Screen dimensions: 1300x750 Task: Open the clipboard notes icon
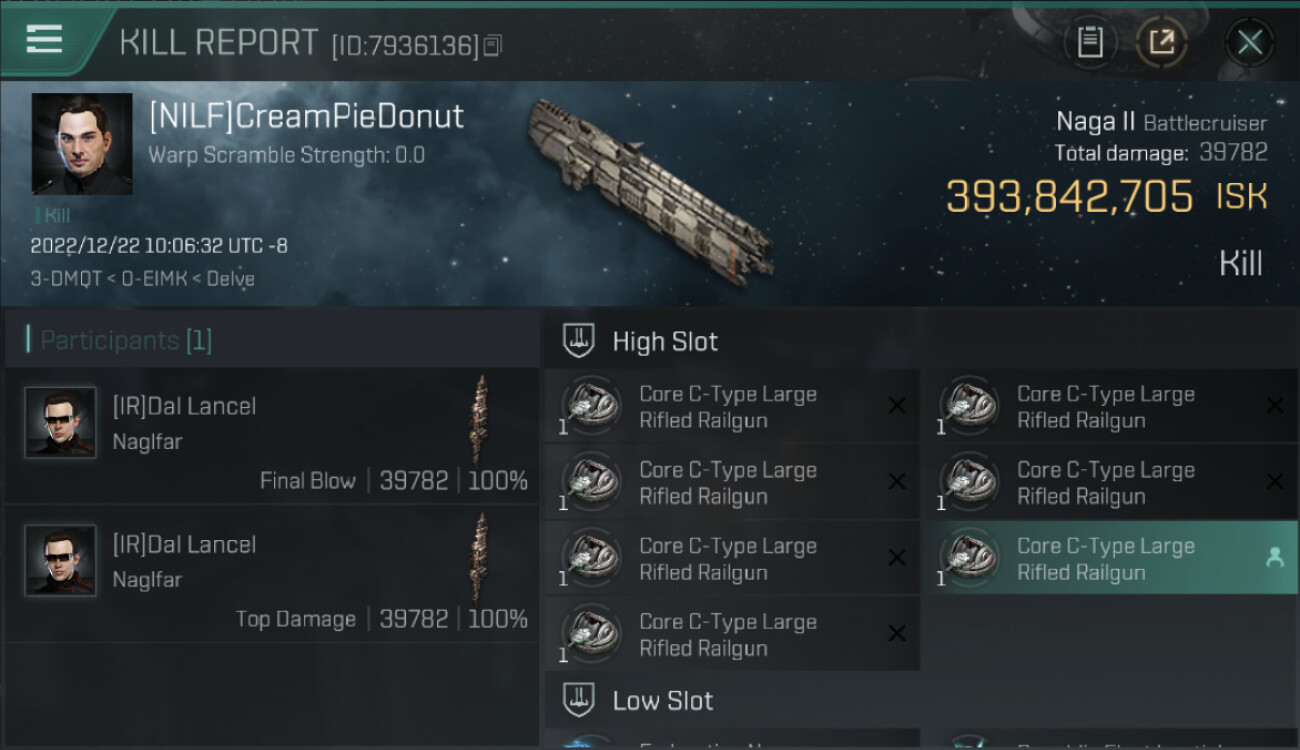pos(1090,43)
